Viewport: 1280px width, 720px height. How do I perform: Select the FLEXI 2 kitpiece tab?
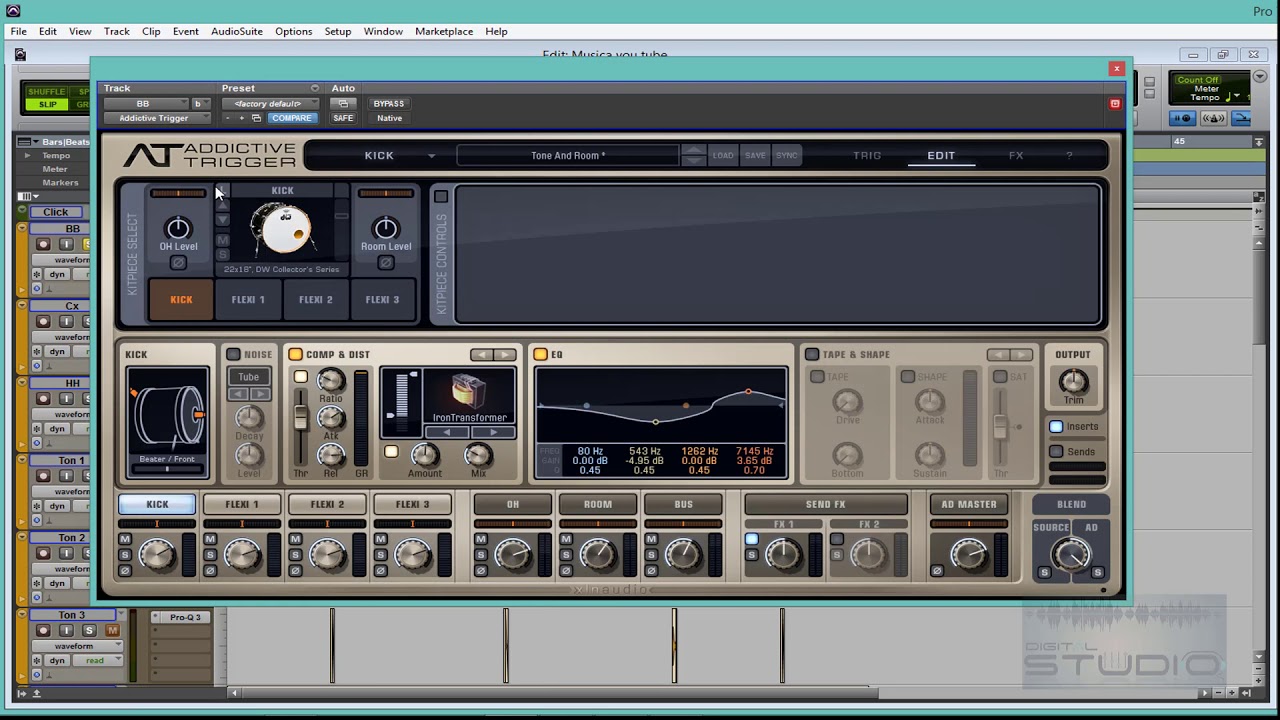(316, 300)
